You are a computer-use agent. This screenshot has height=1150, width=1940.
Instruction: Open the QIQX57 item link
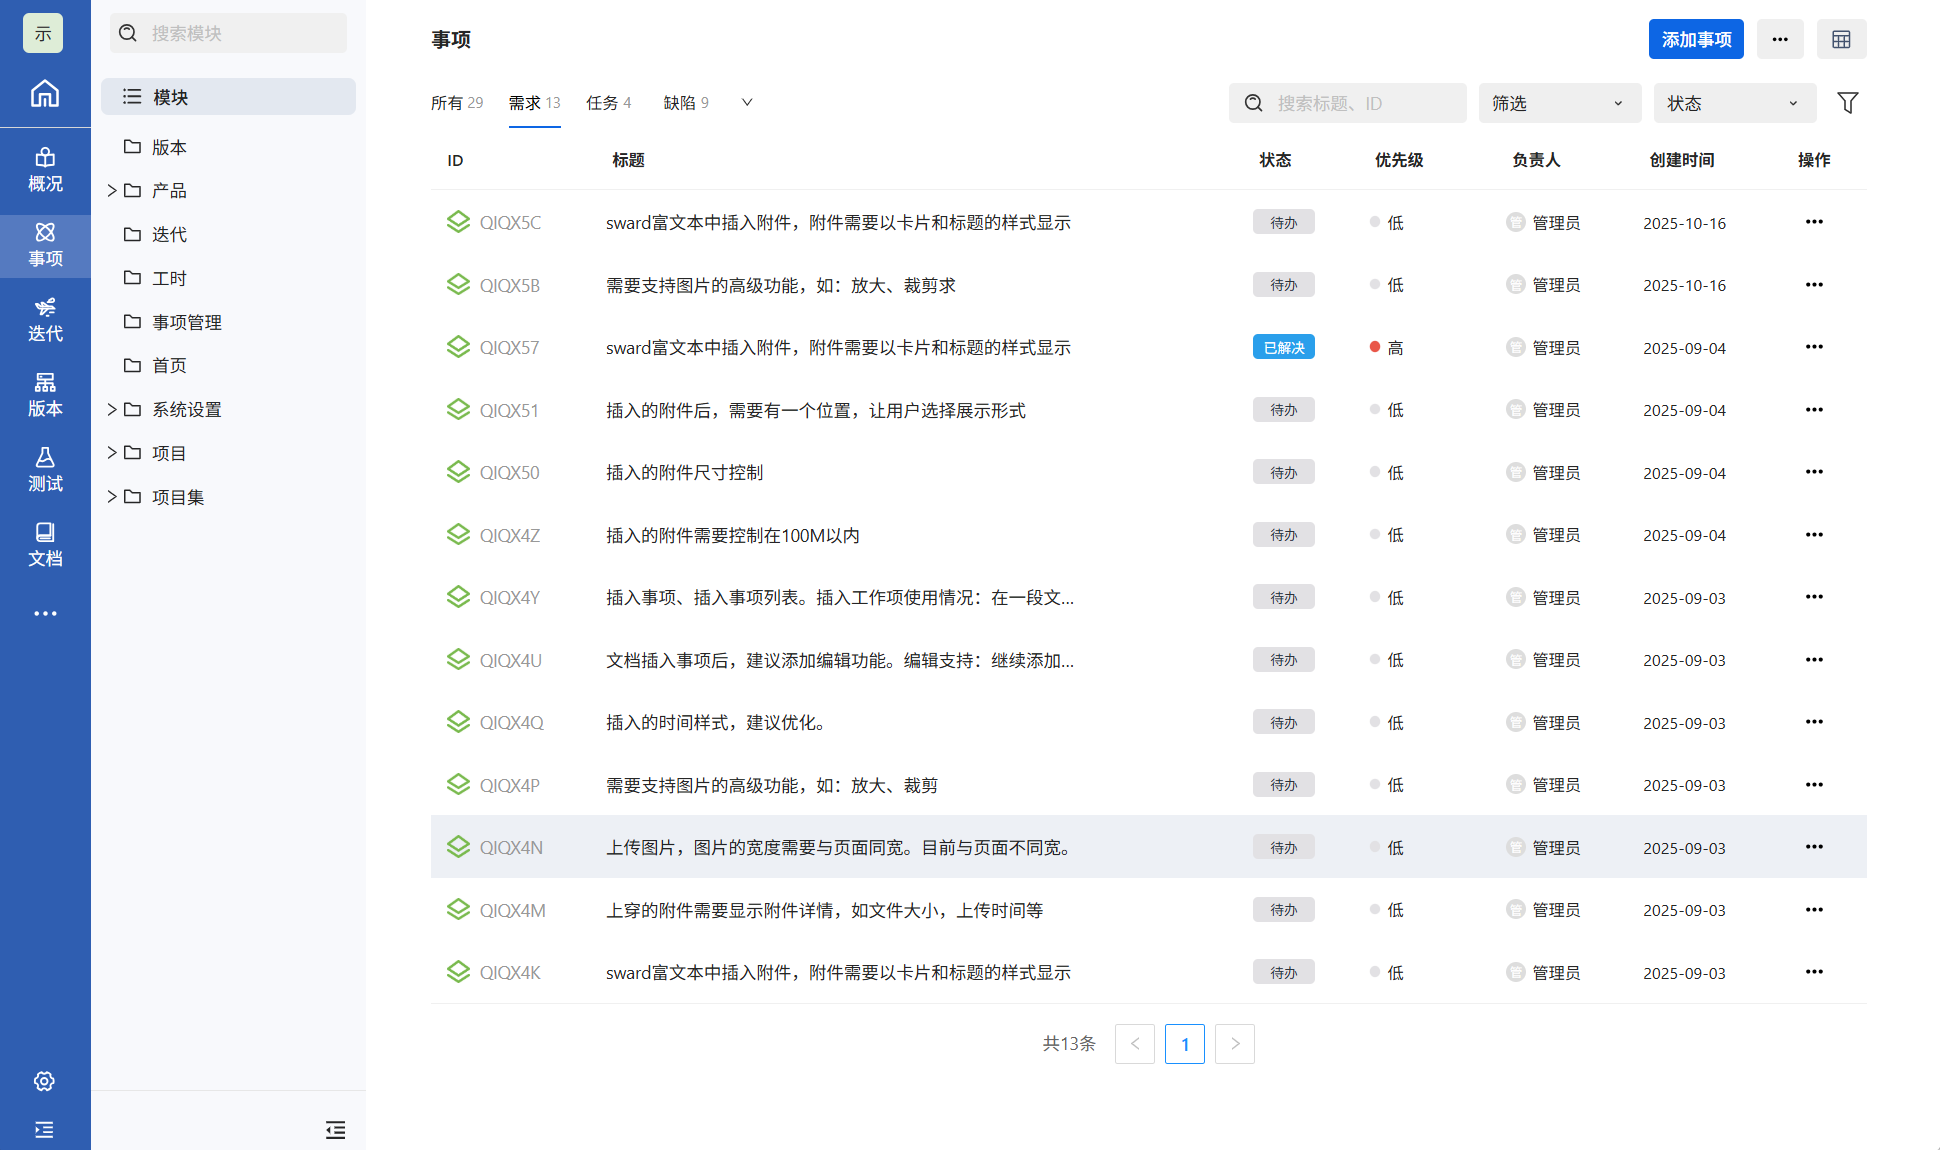coord(509,348)
